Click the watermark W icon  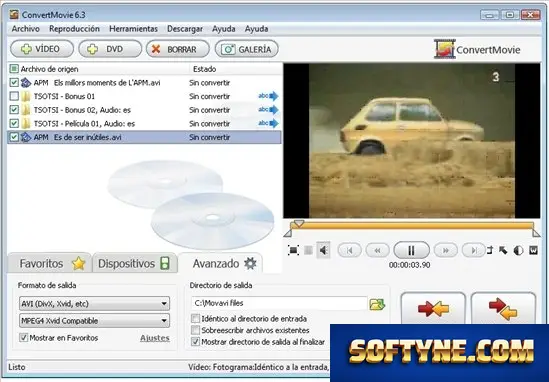(533, 250)
